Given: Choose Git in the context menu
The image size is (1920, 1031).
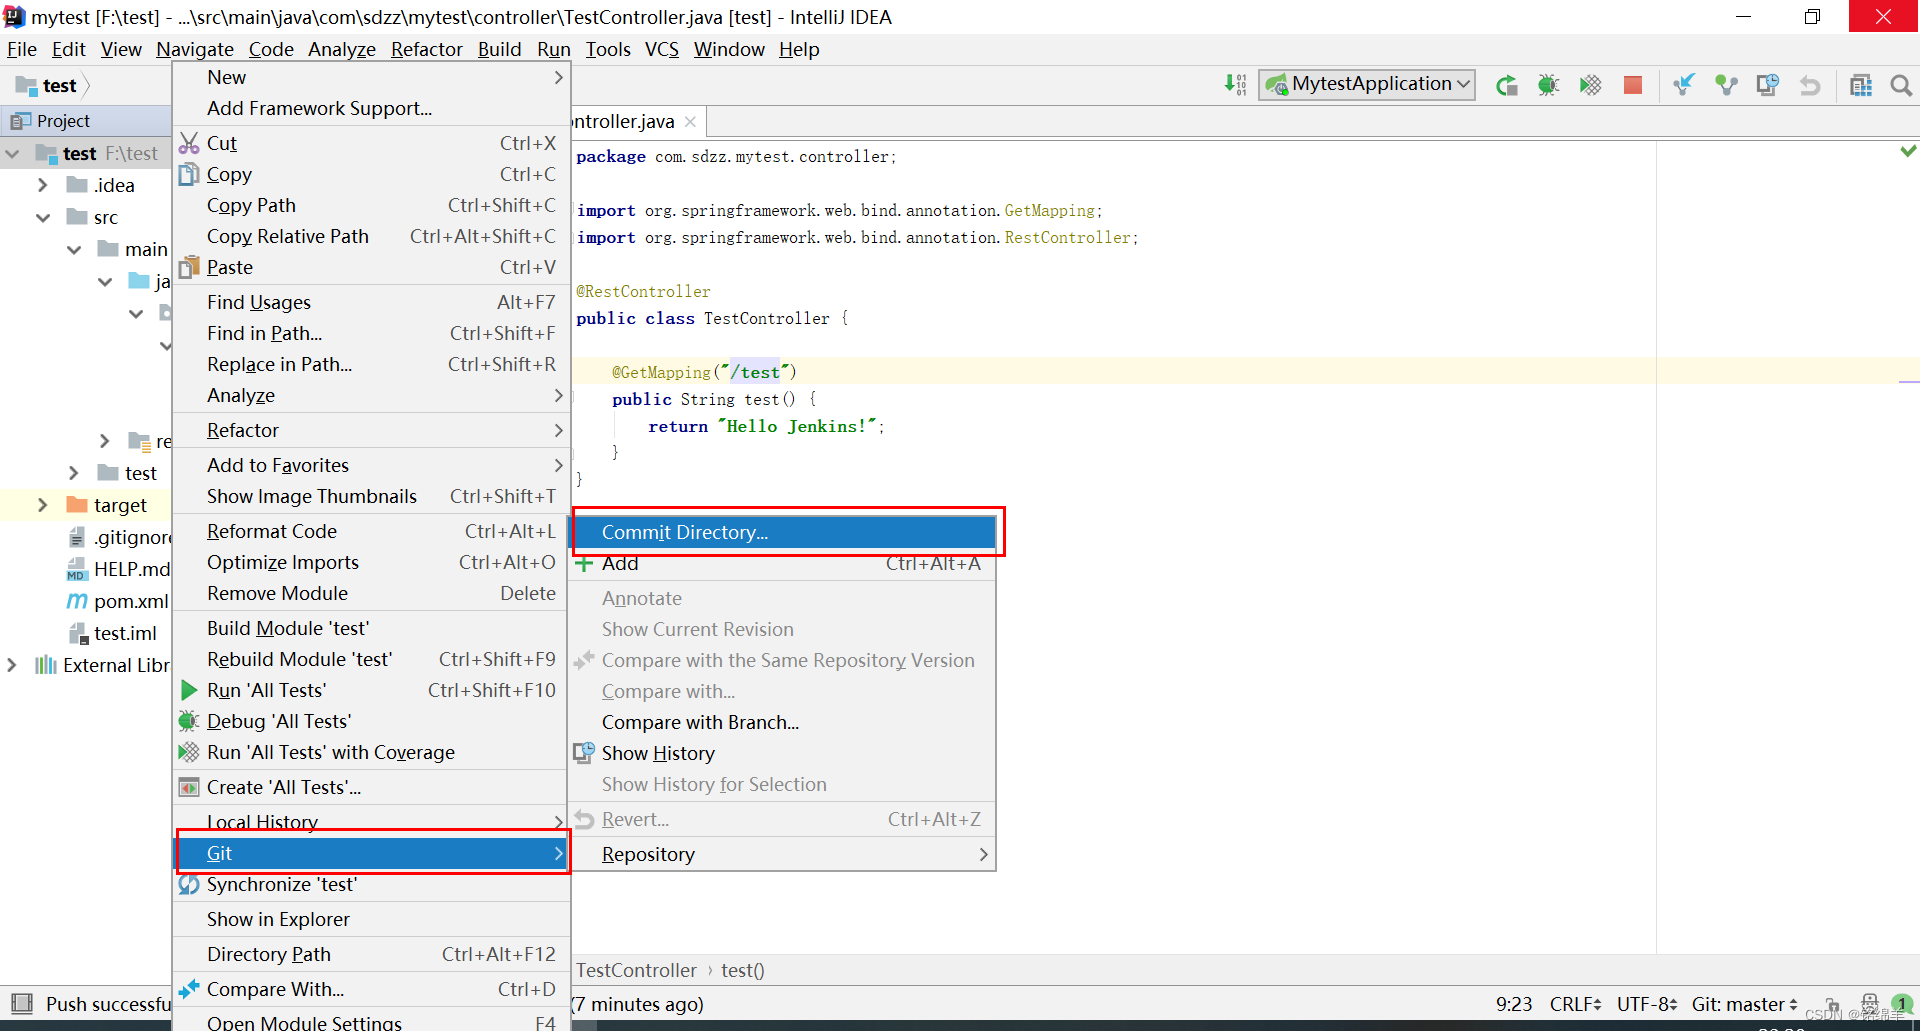Looking at the screenshot, I should 372,853.
